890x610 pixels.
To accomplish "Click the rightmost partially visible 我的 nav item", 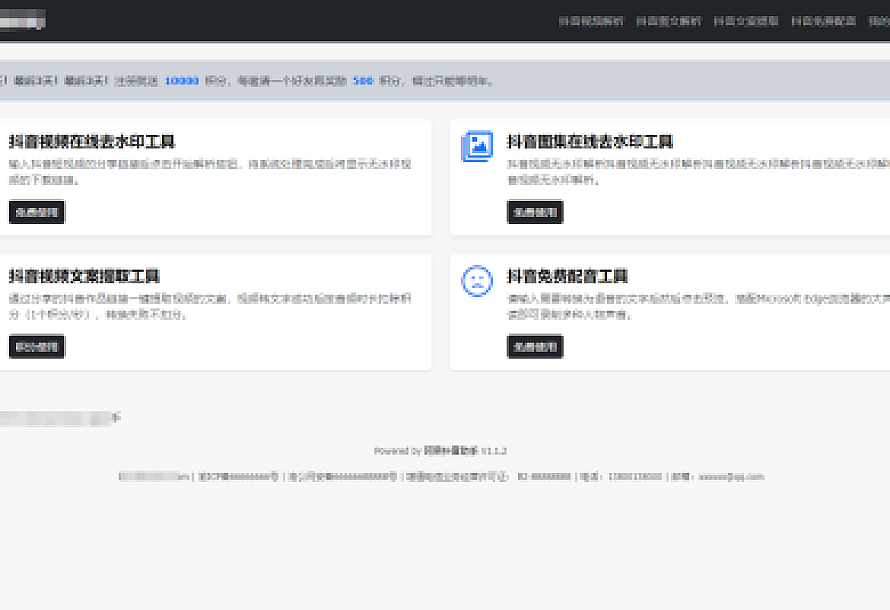I will coord(879,21).
